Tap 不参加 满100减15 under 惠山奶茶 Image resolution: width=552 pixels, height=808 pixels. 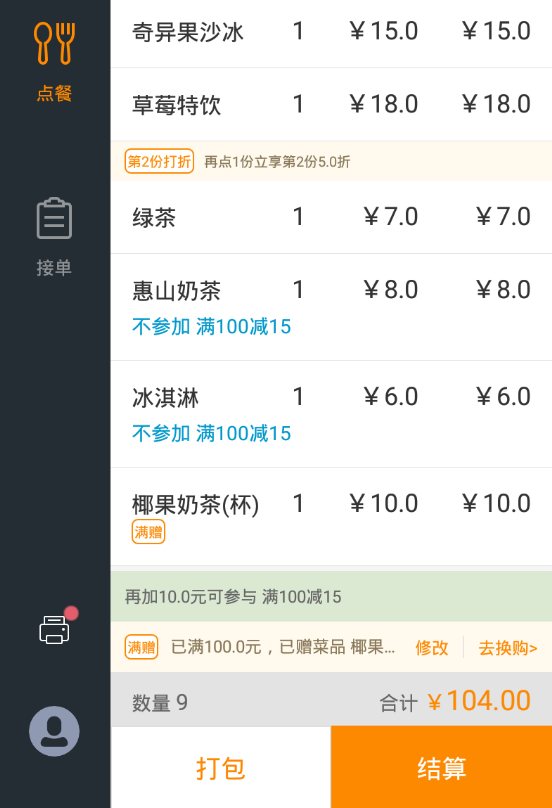[x=211, y=326]
